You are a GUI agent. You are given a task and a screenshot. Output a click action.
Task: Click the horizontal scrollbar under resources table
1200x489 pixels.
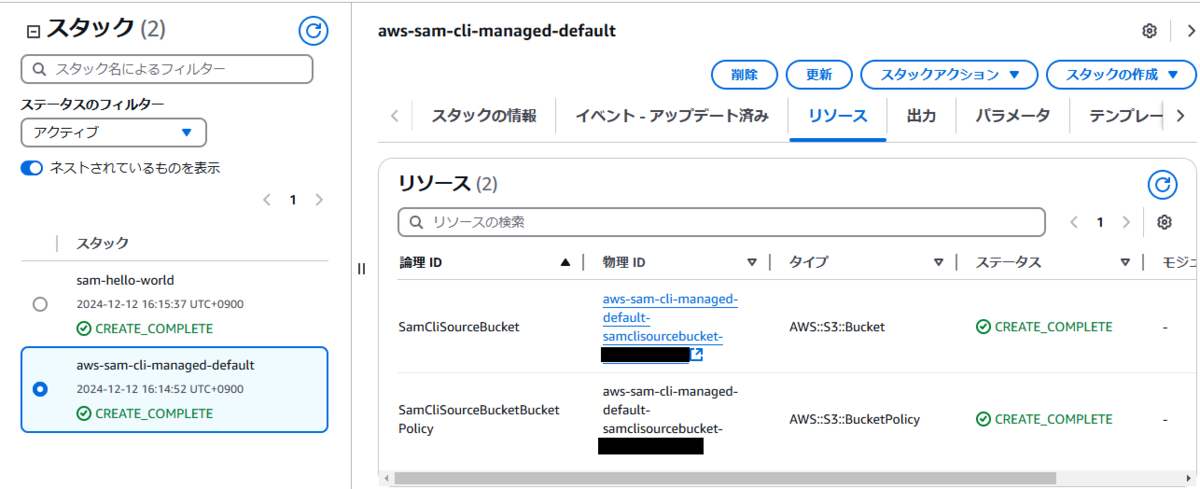pyautogui.click(x=725, y=478)
